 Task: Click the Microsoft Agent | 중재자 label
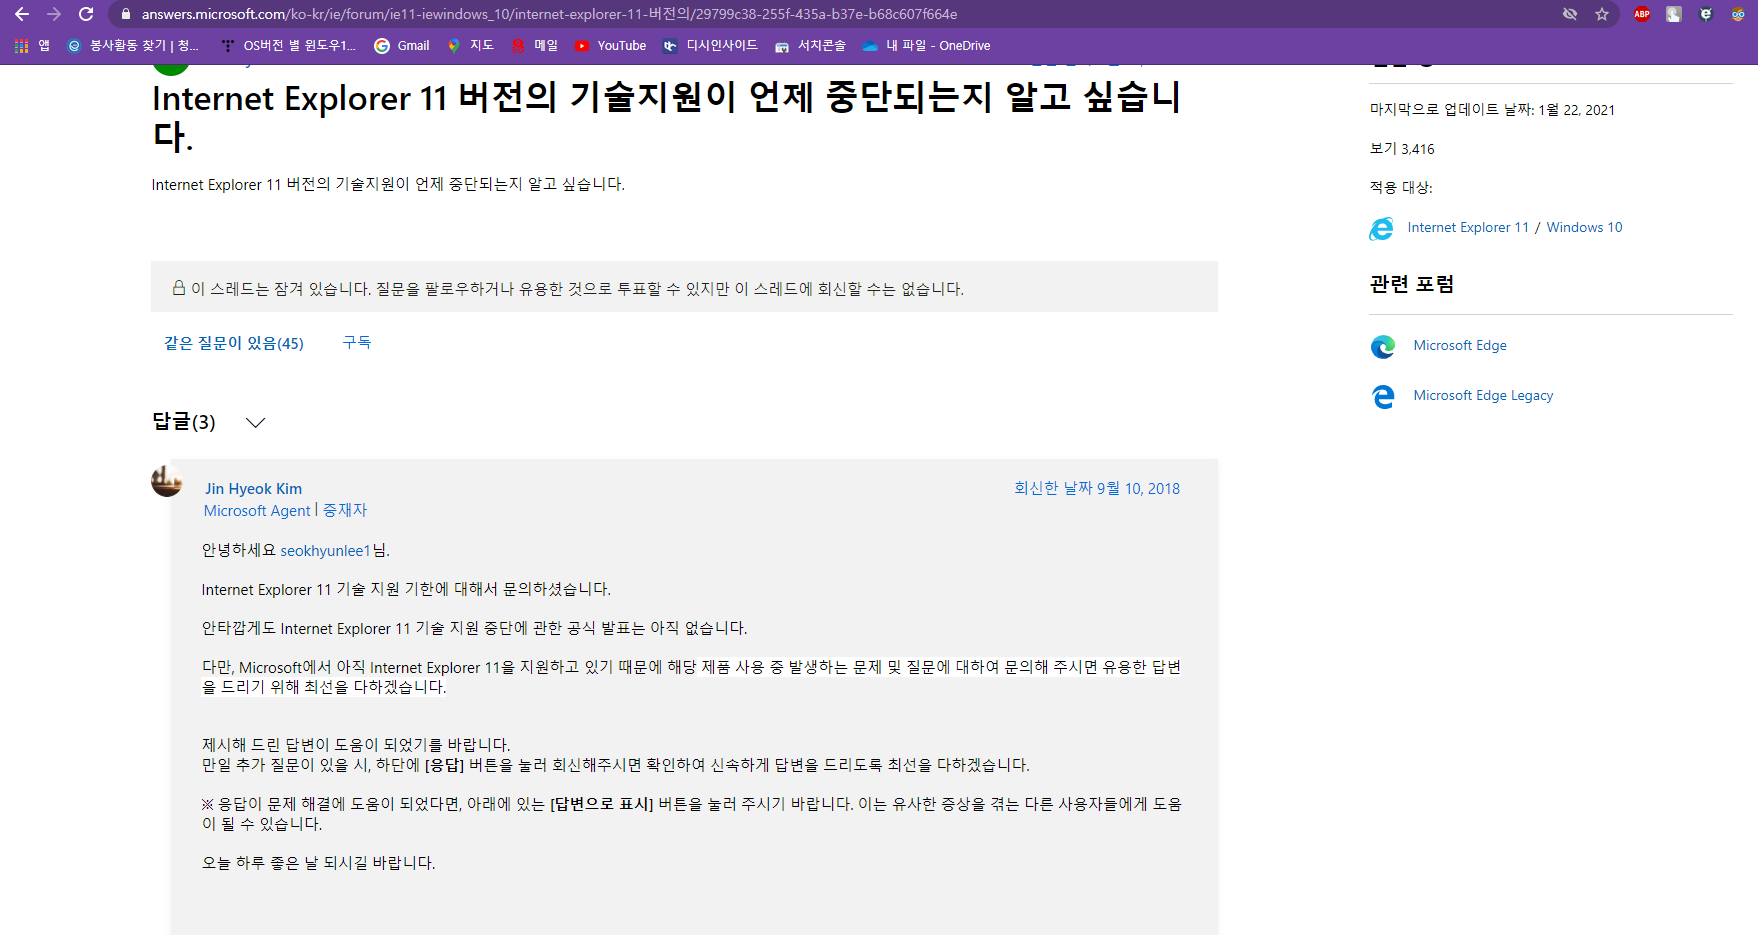pyautogui.click(x=285, y=510)
